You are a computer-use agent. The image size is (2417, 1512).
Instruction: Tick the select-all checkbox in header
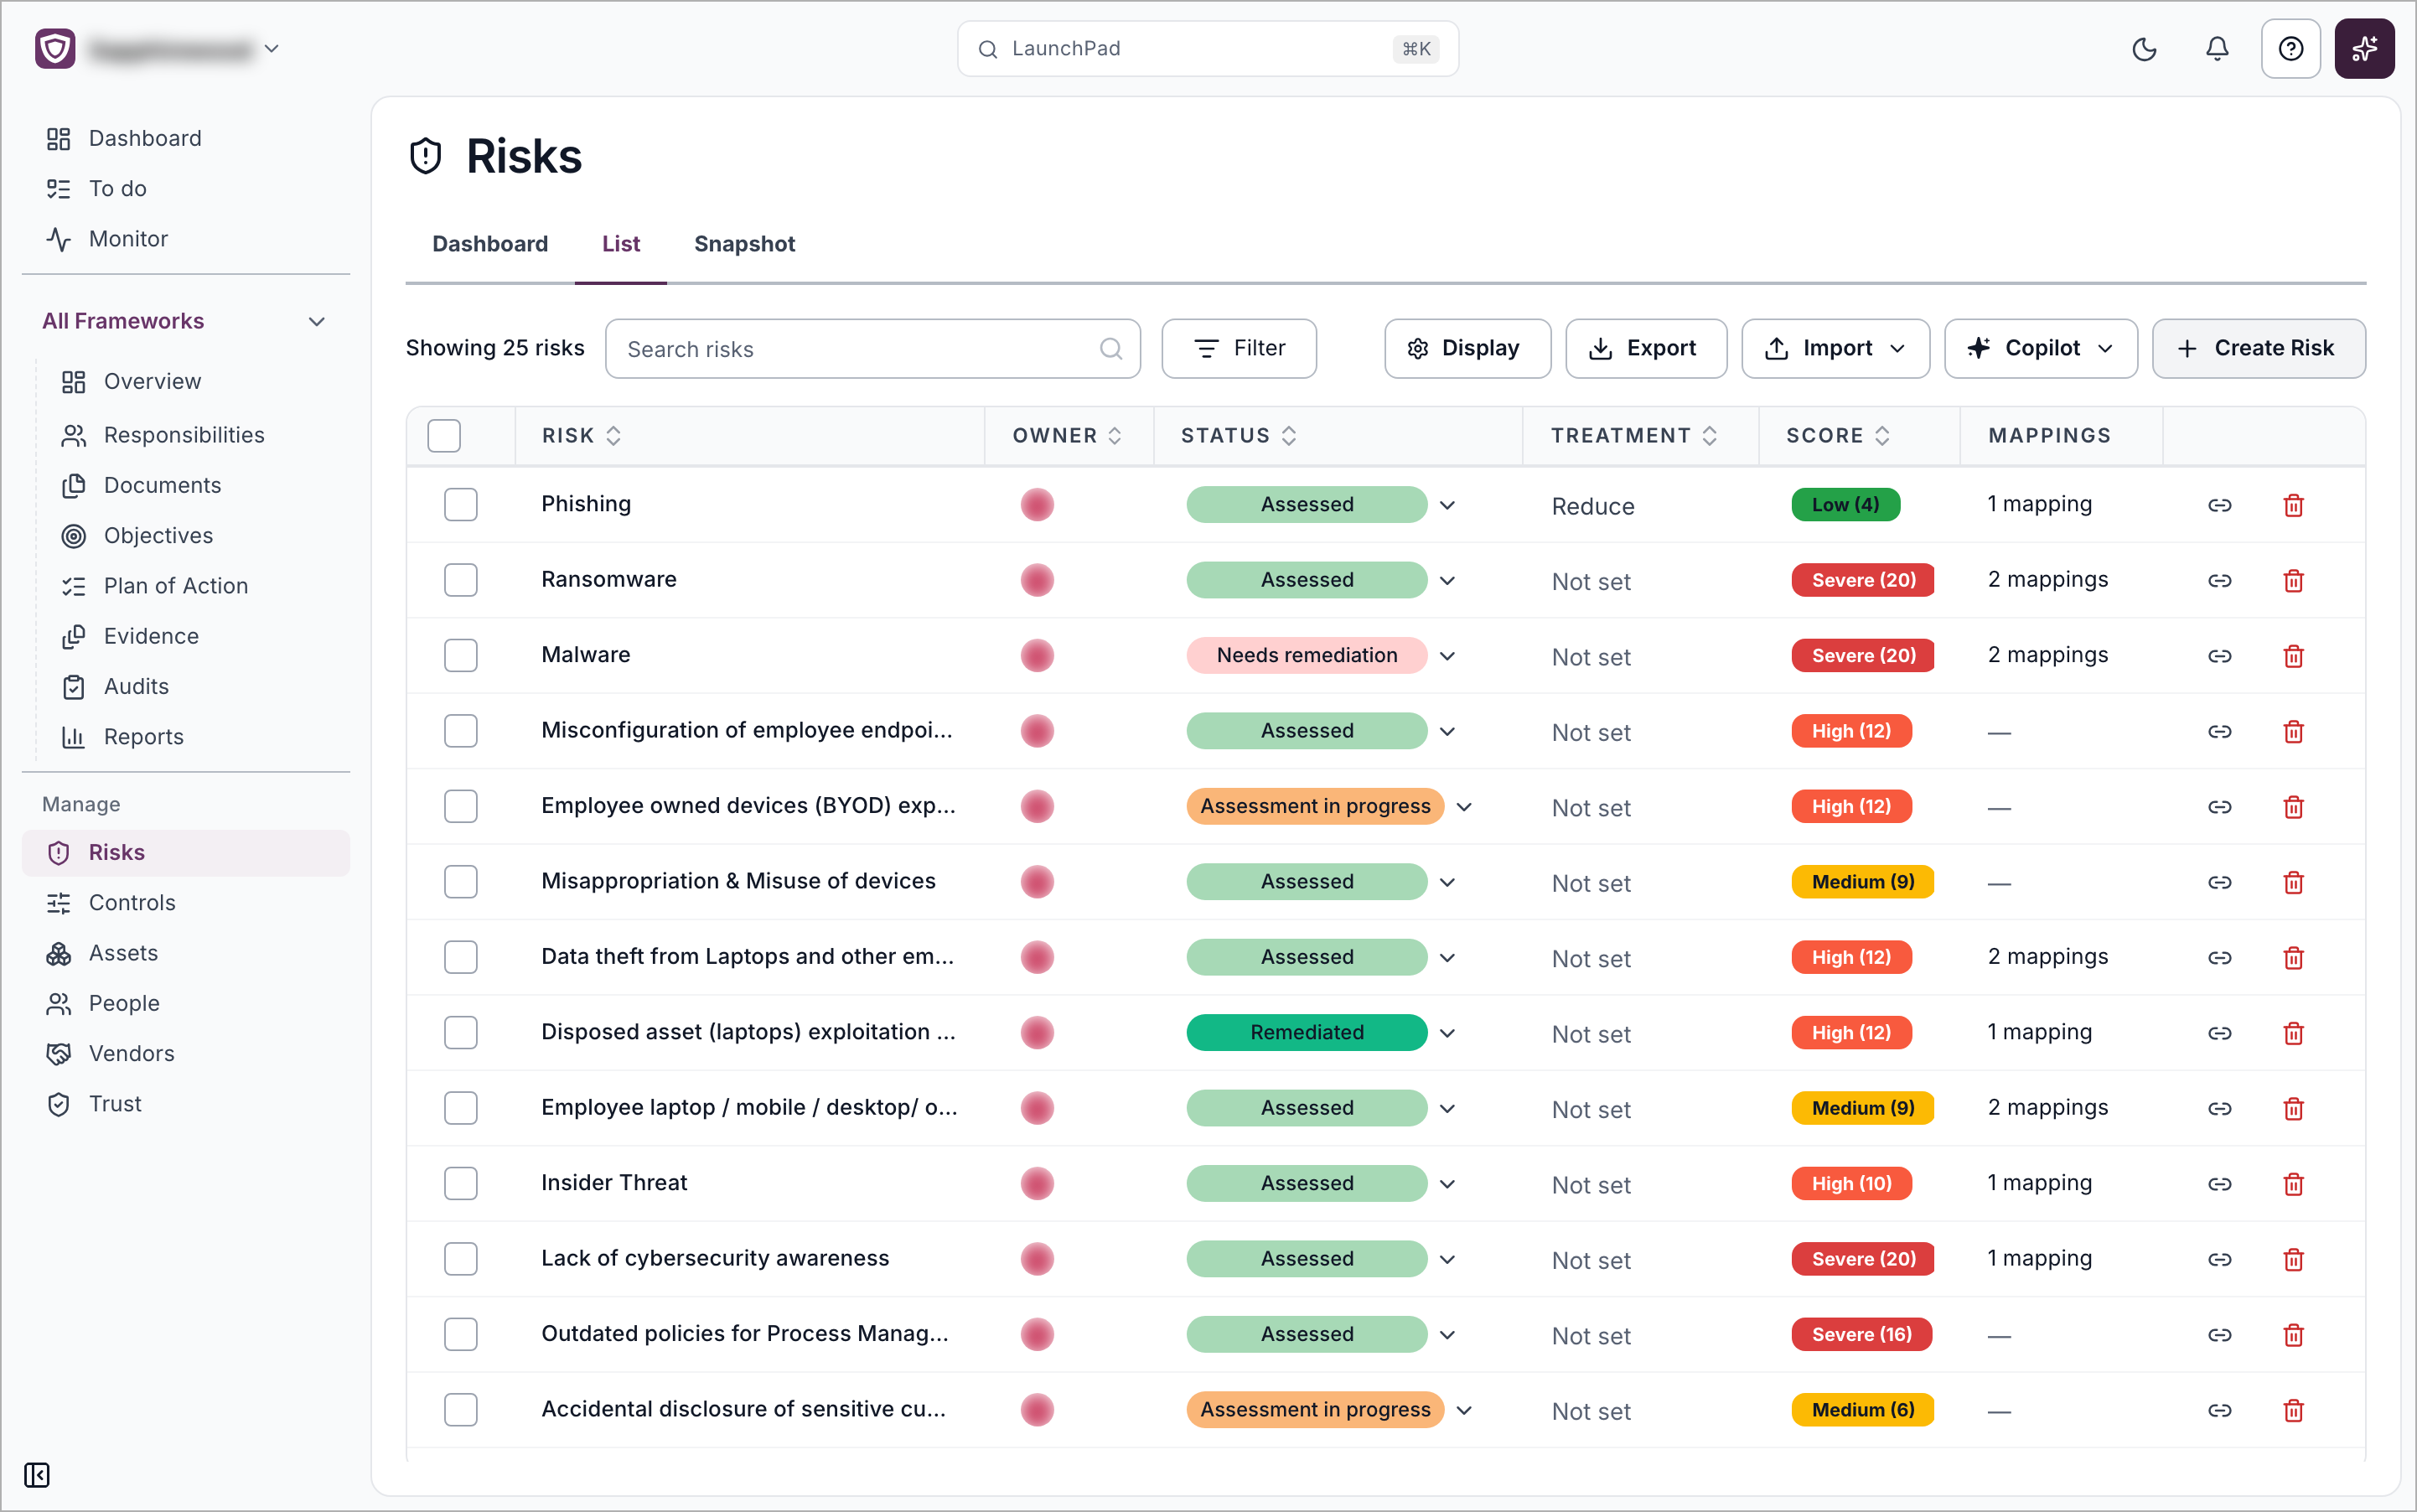[444, 435]
